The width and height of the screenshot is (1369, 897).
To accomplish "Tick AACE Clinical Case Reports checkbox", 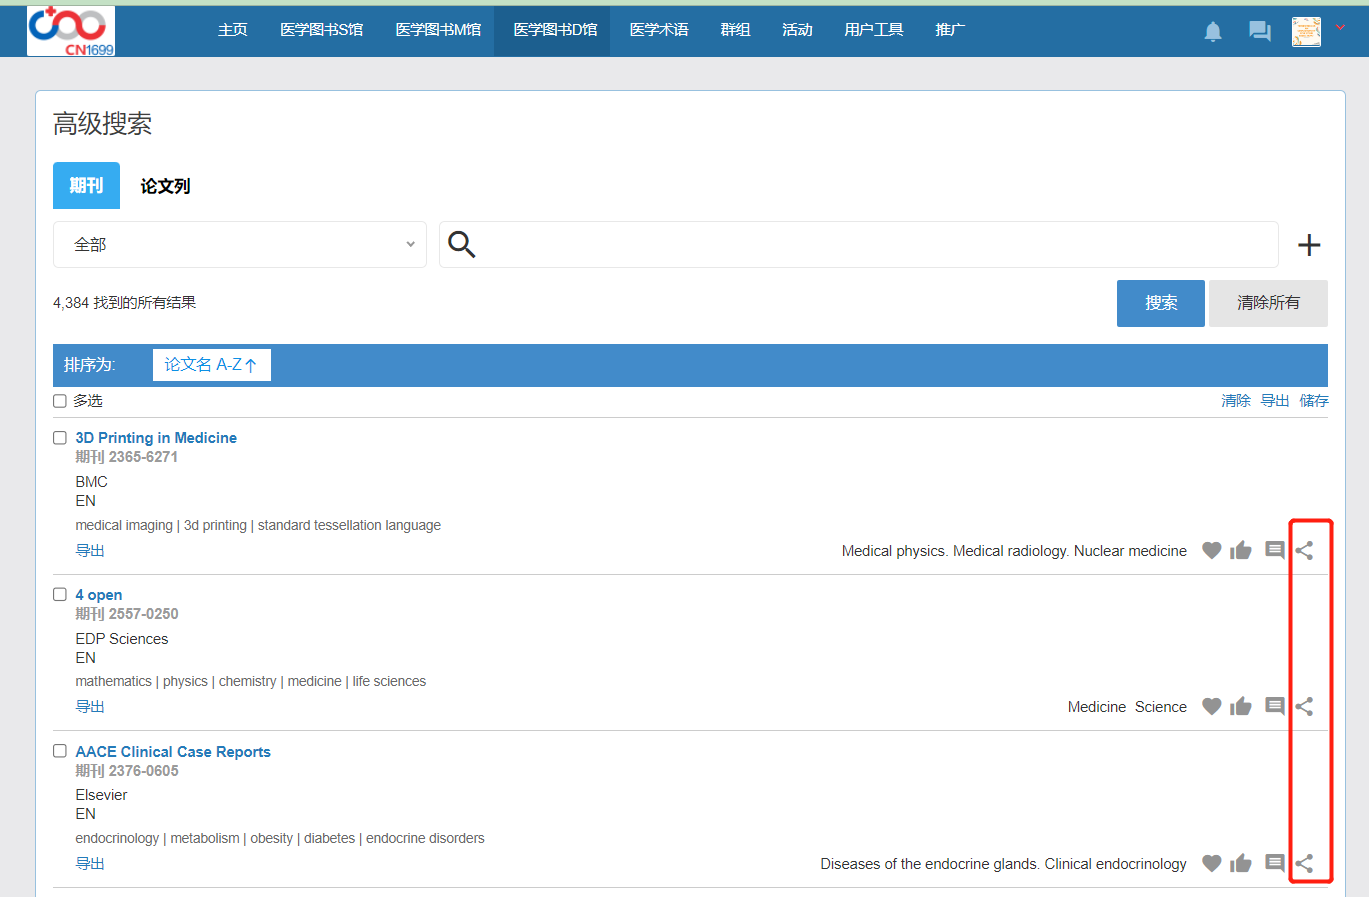I will pos(60,751).
